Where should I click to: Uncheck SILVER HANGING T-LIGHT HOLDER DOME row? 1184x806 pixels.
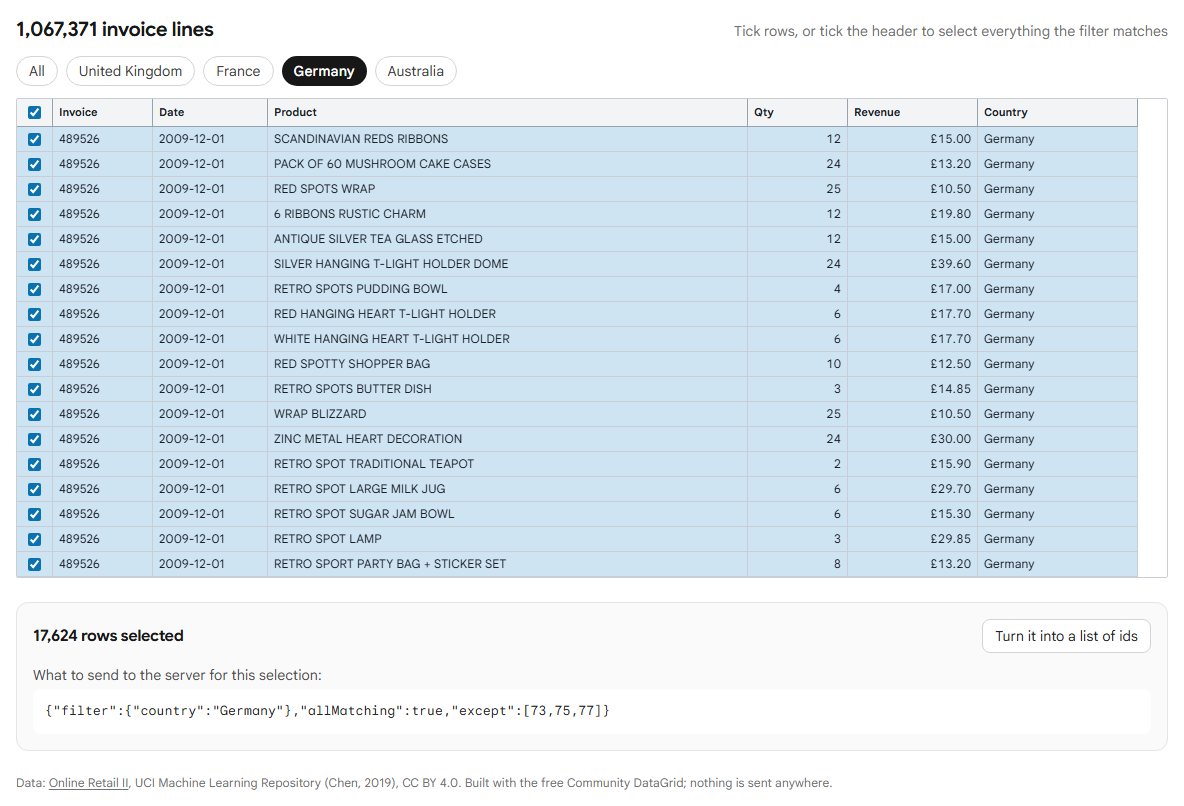[x=34, y=264]
